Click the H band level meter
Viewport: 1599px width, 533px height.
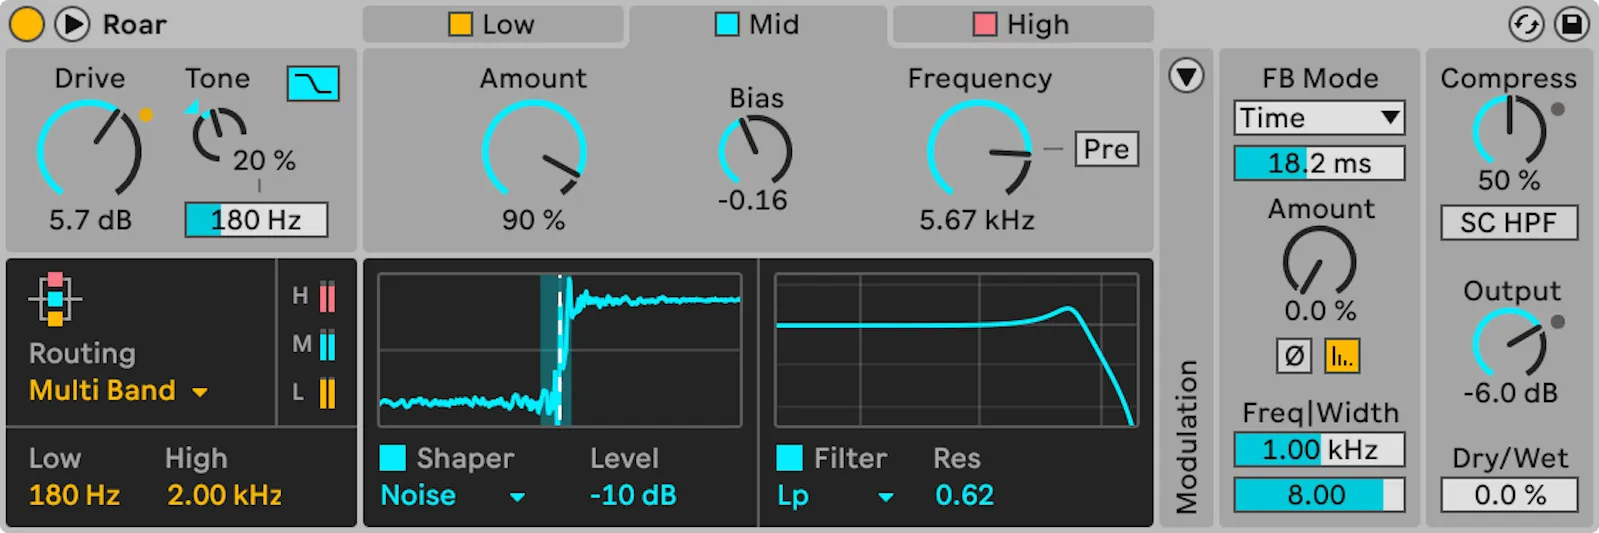click(327, 297)
